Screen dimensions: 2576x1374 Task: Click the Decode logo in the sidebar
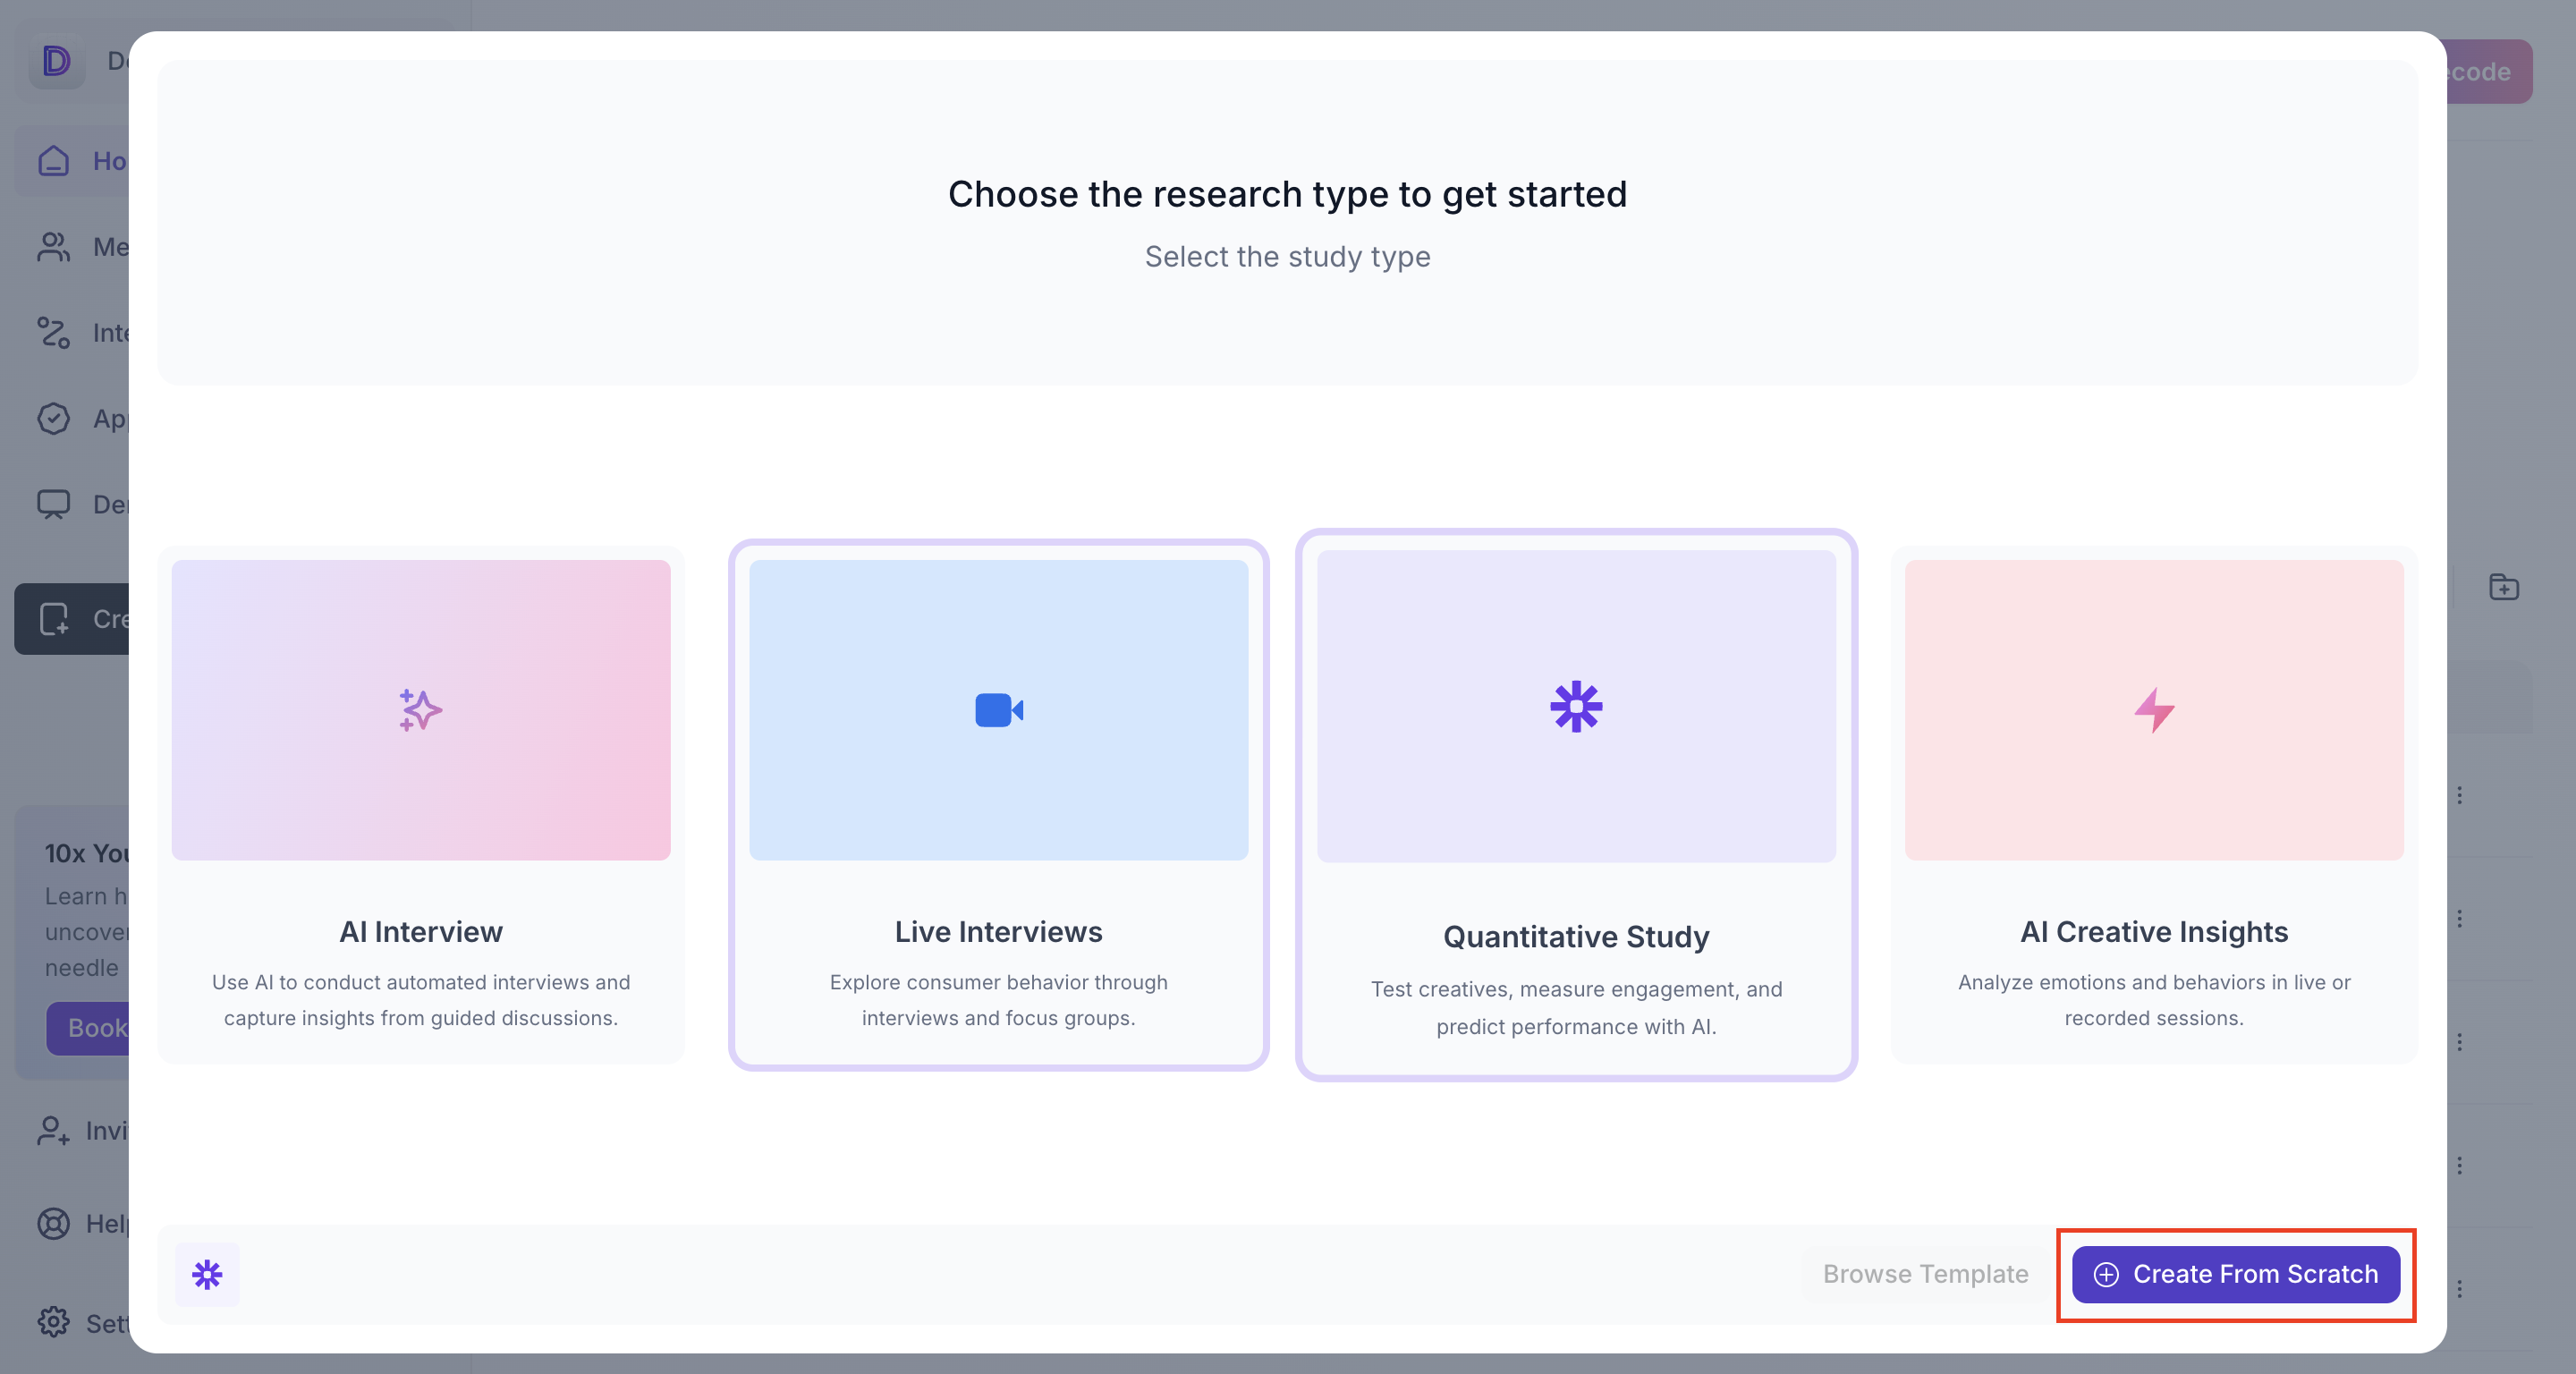click(x=57, y=61)
